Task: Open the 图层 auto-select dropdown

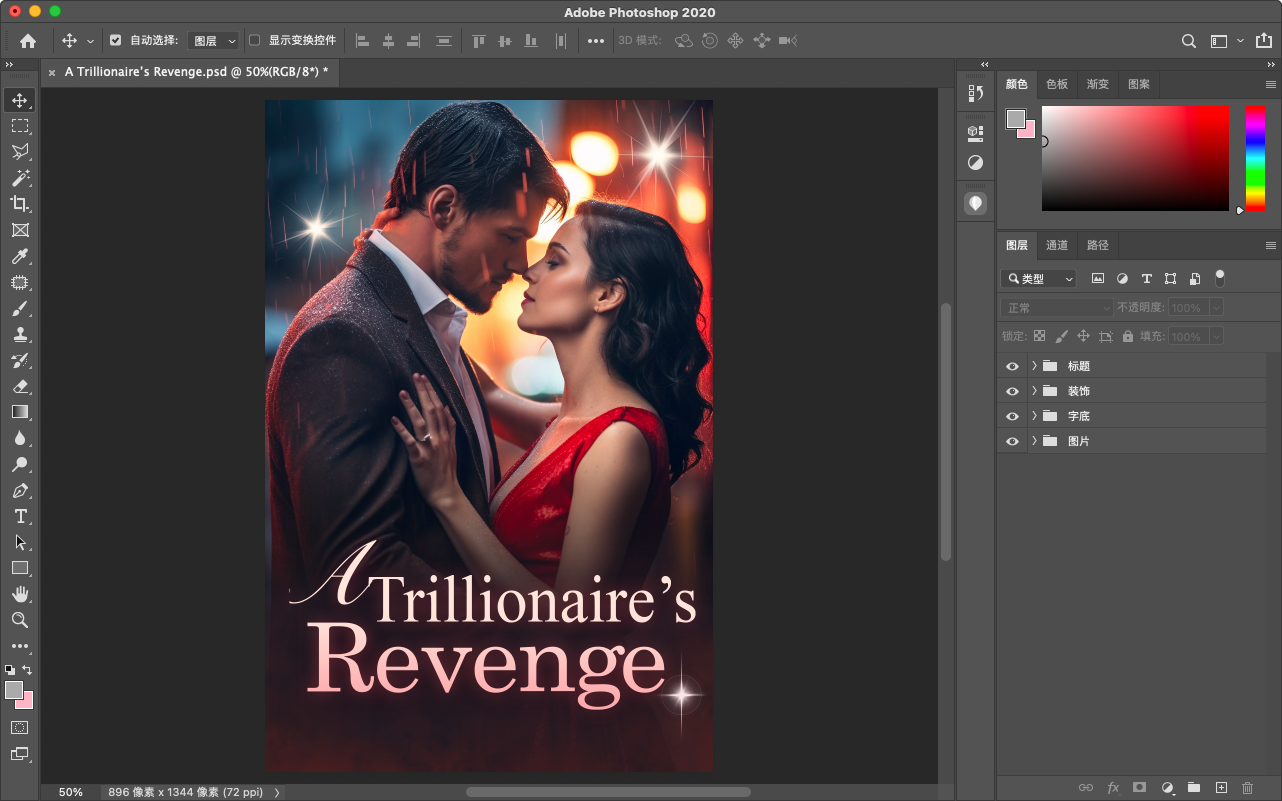Action: (215, 41)
